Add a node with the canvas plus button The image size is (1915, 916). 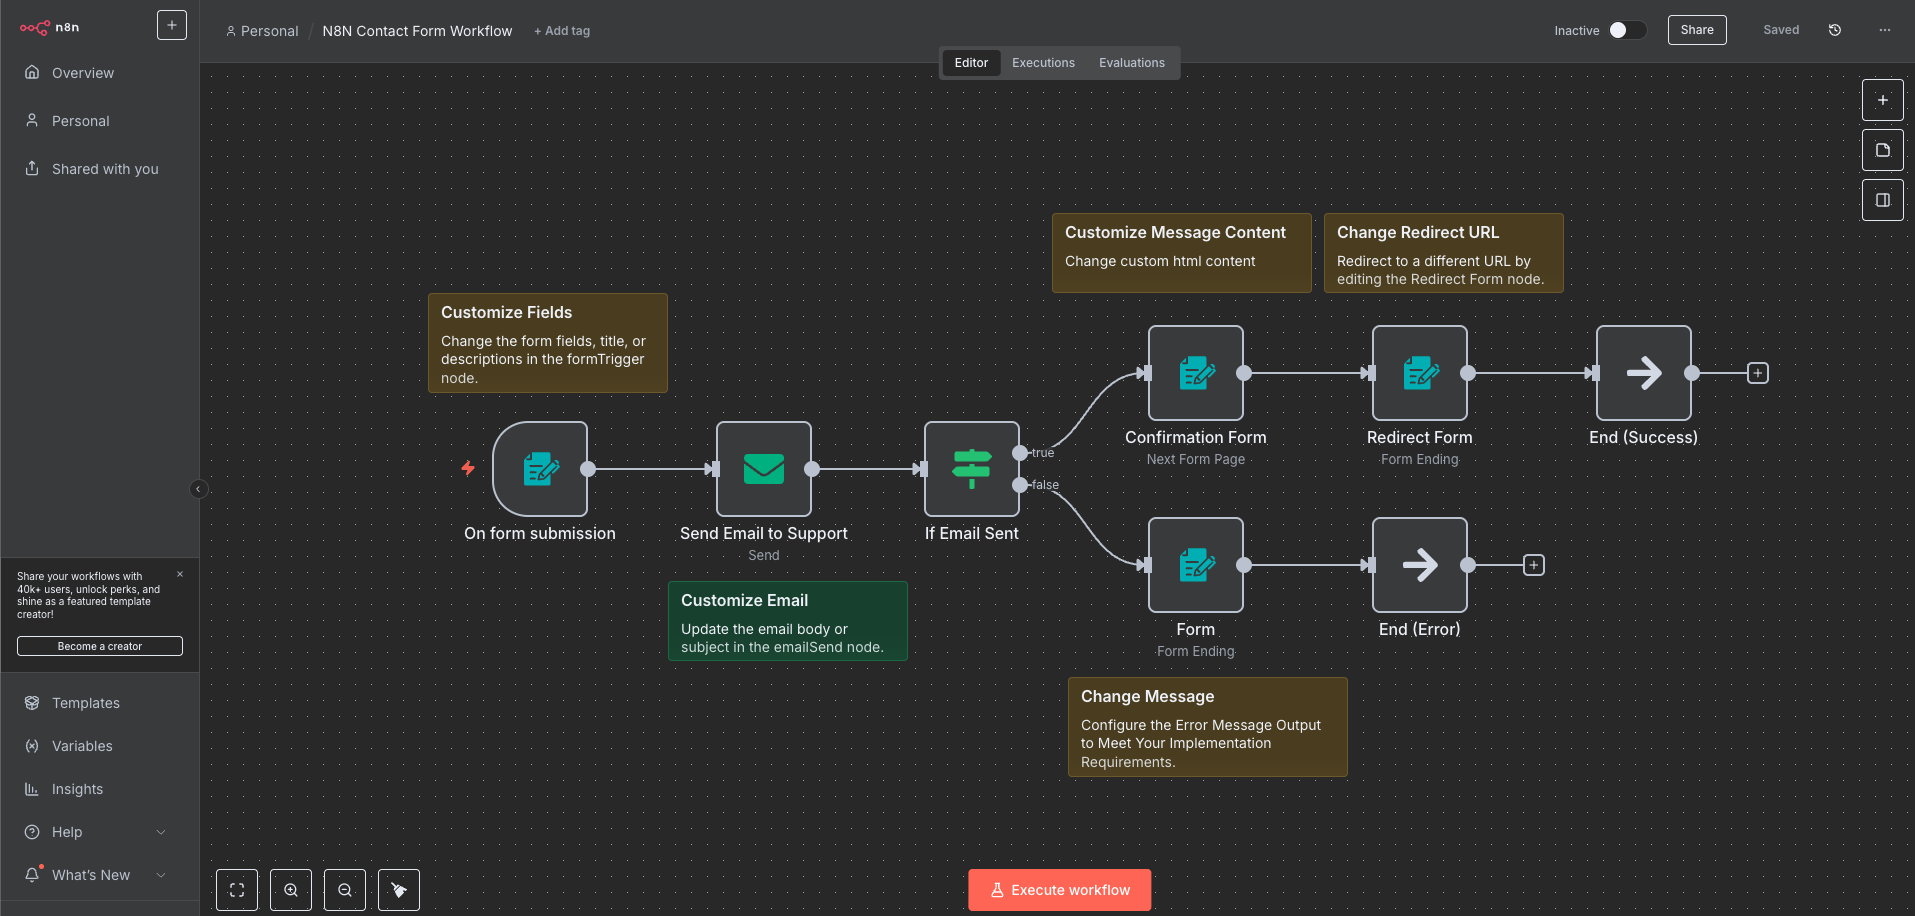(1882, 100)
